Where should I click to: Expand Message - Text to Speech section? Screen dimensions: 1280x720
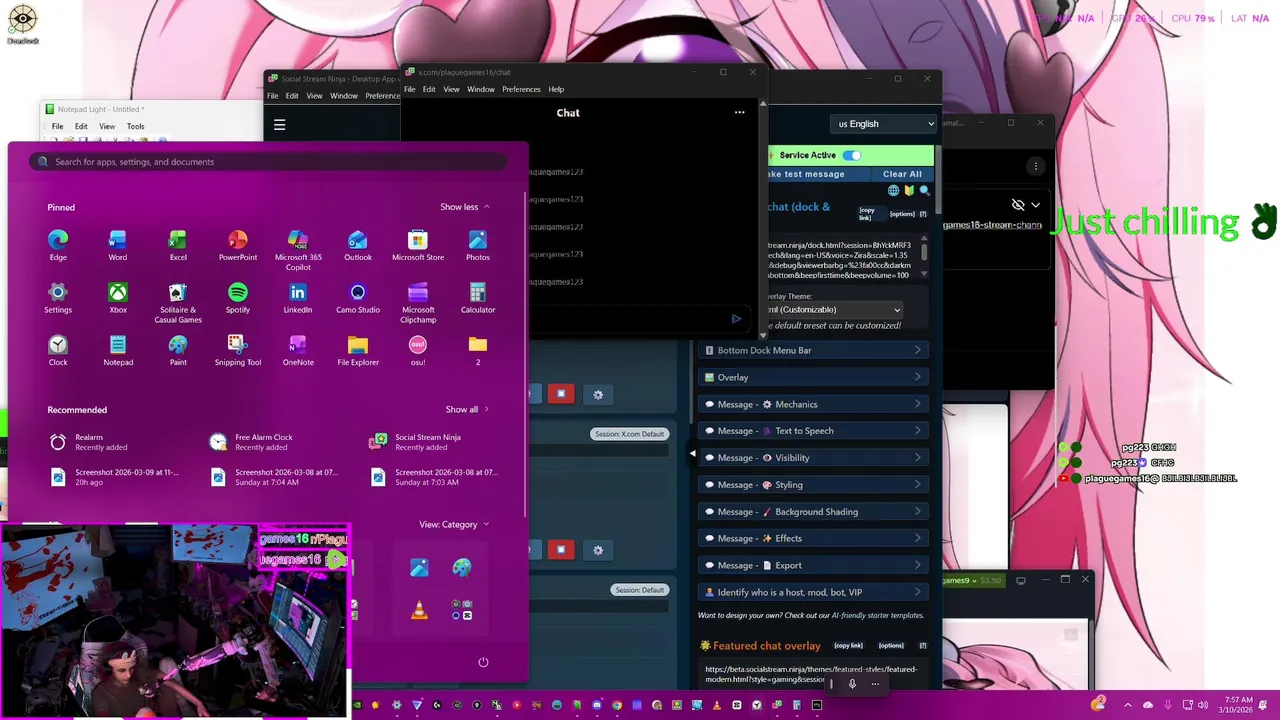814,431
